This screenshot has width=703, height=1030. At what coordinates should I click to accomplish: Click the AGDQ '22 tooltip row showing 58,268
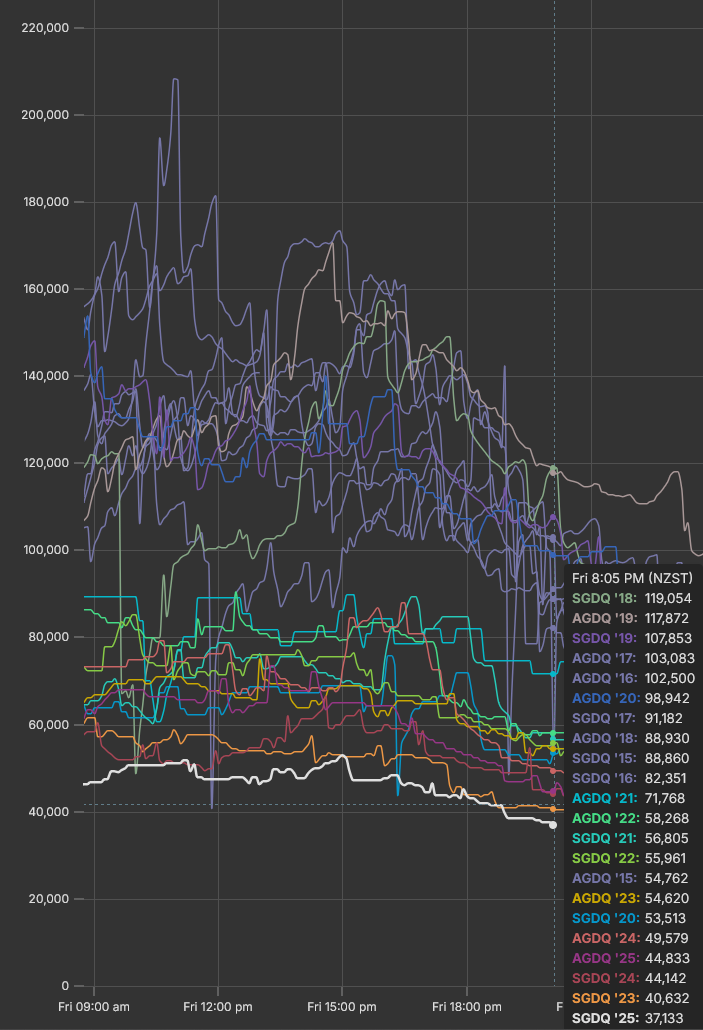[x=631, y=818]
